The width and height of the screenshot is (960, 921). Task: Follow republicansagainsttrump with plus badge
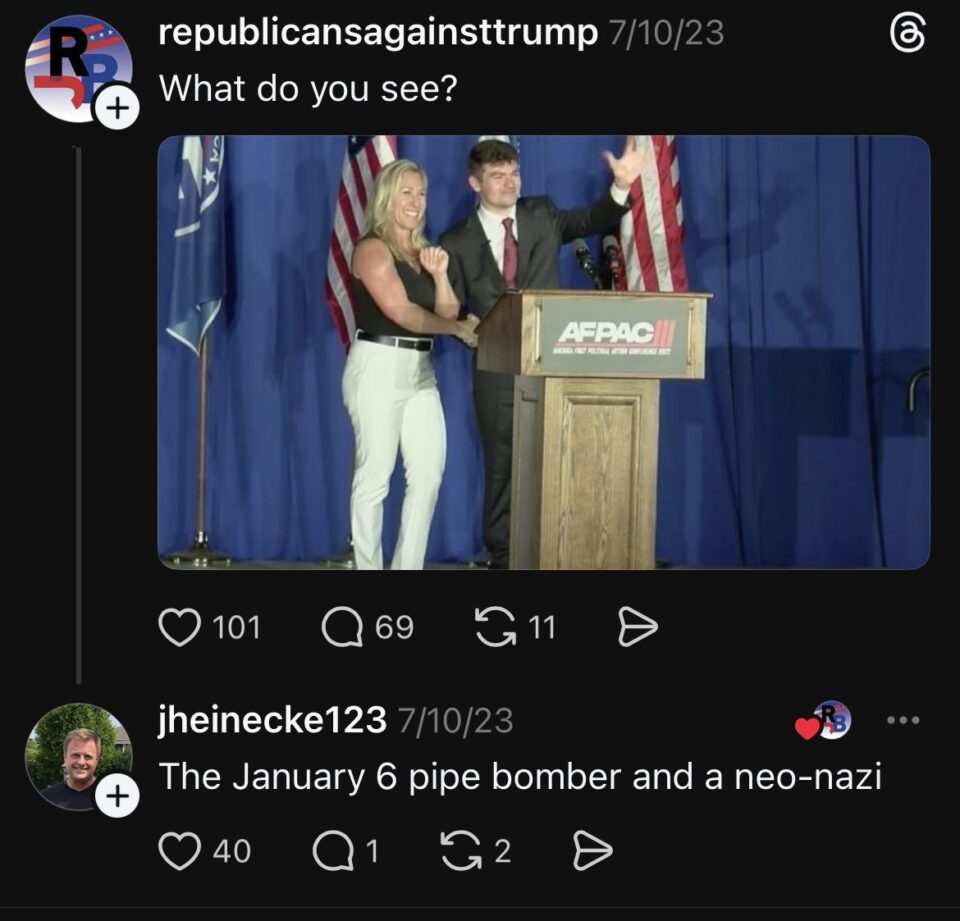(117, 110)
